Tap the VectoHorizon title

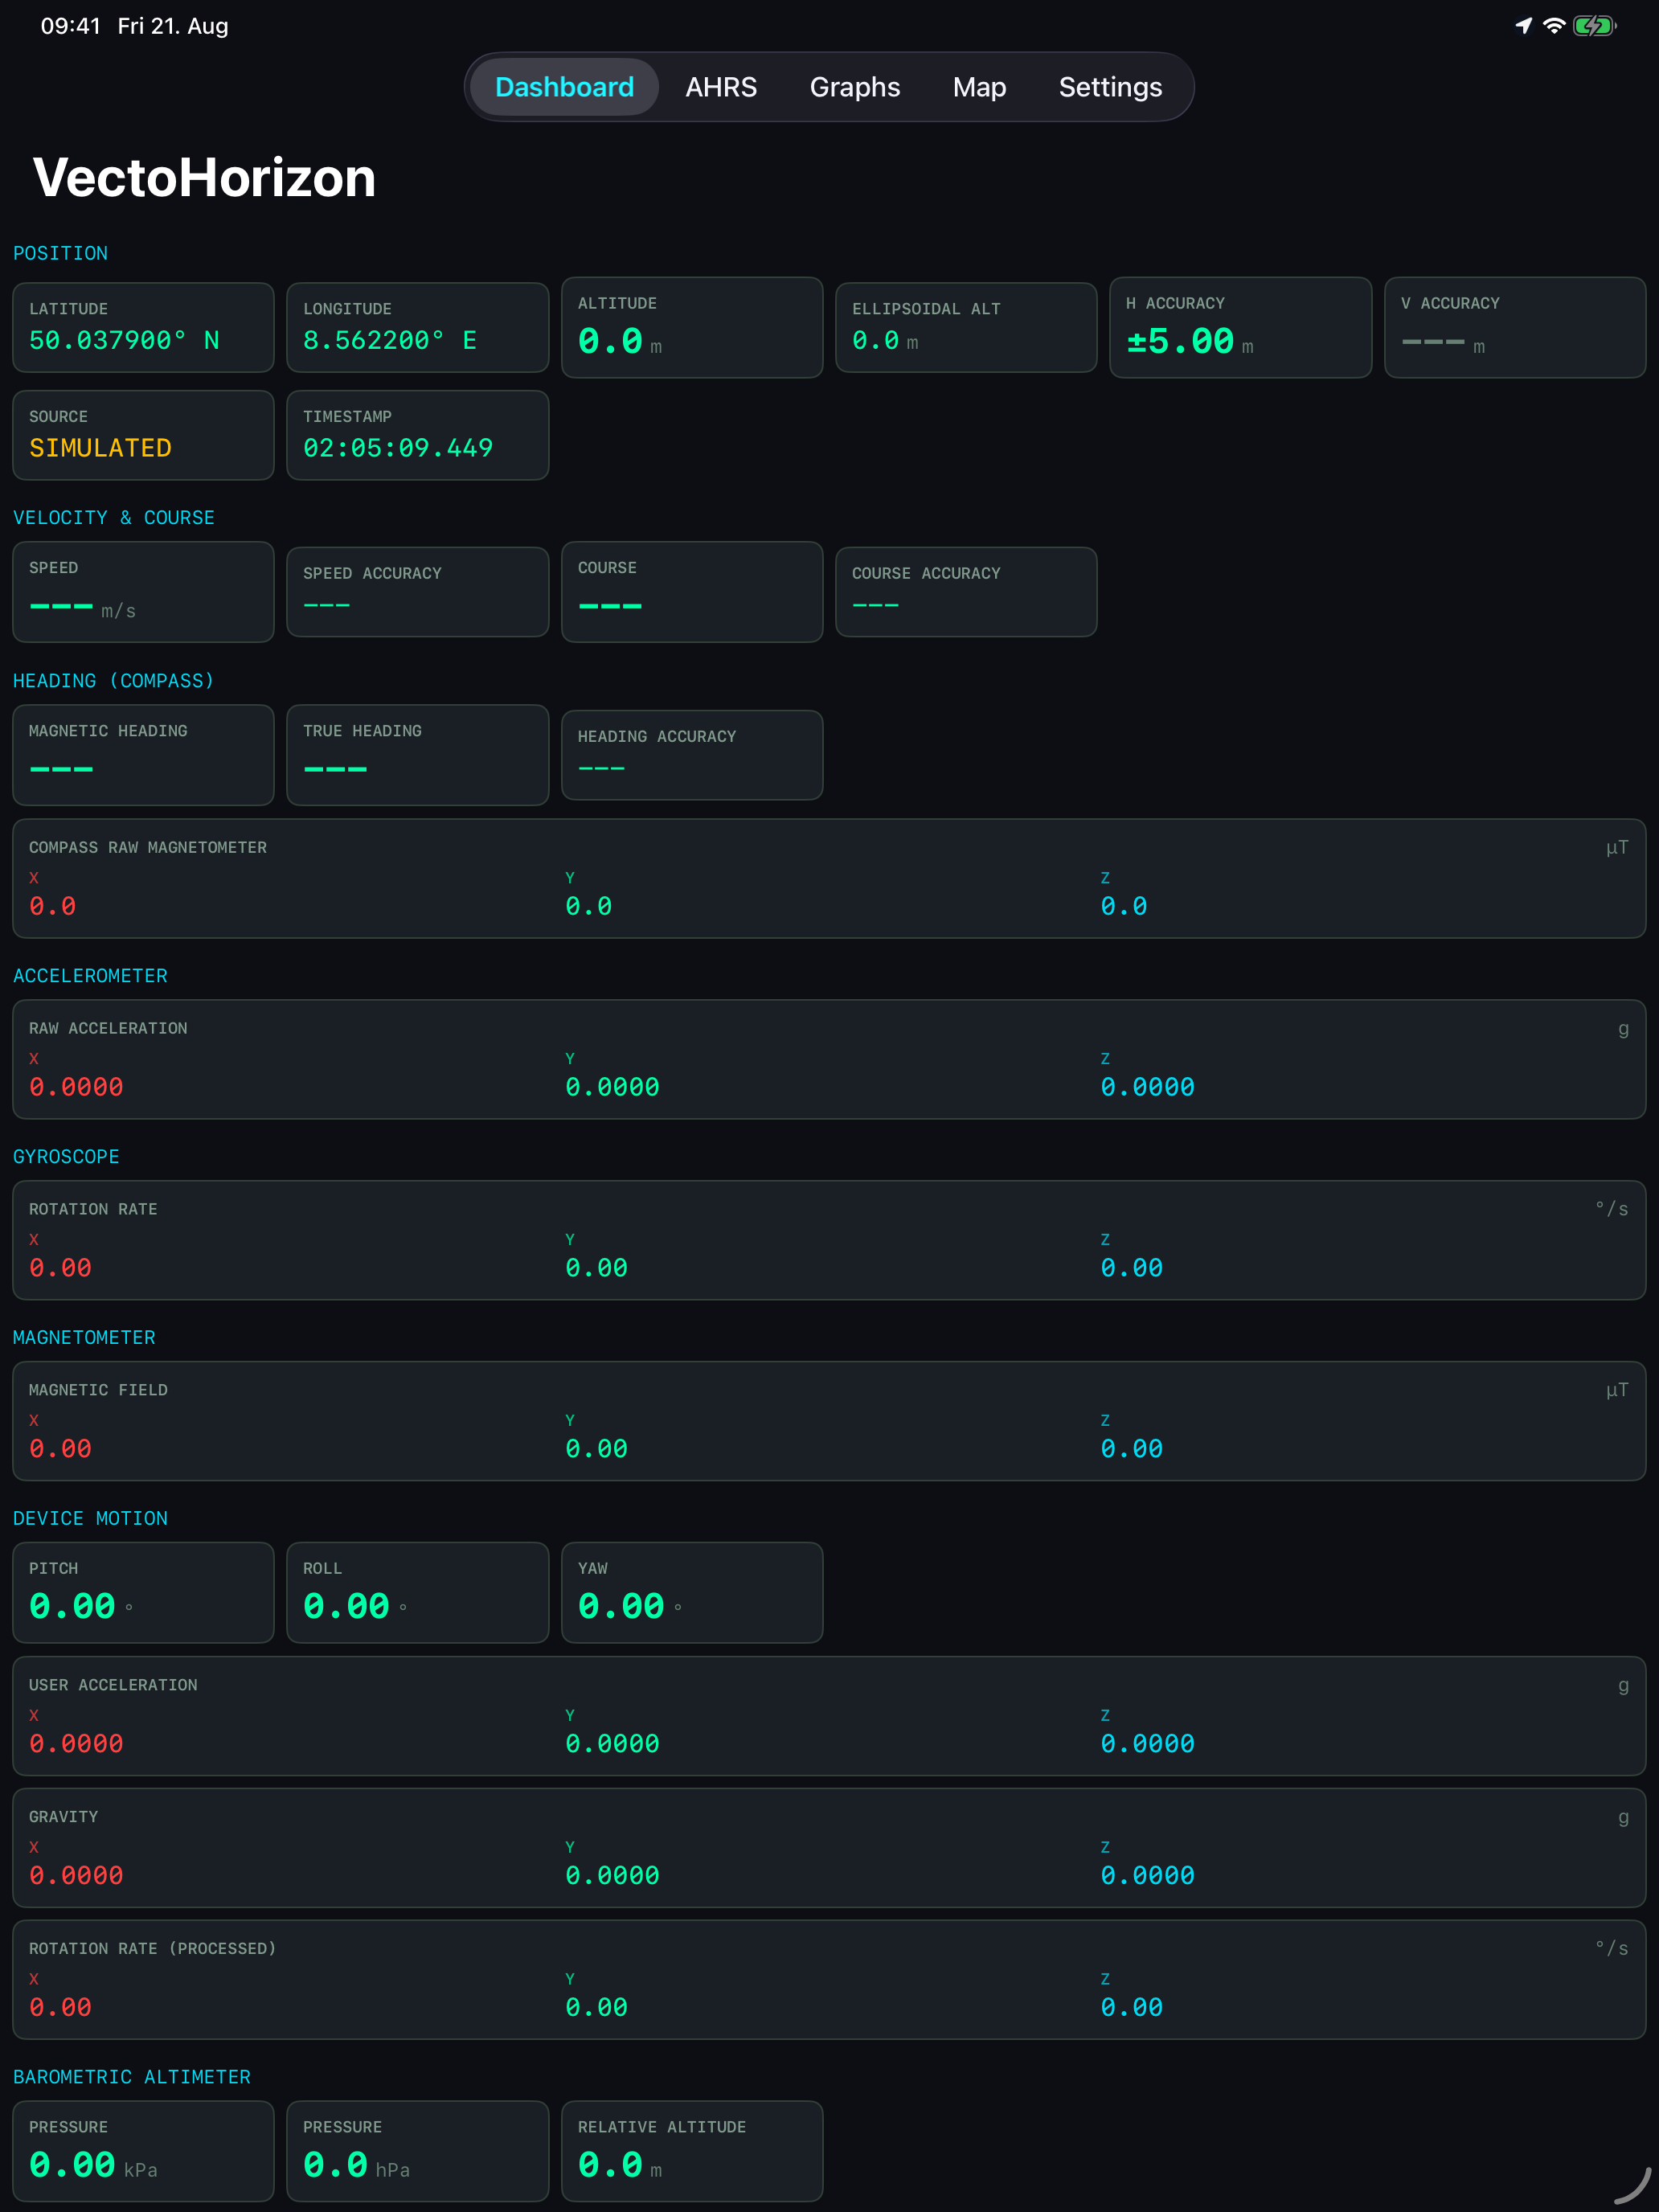click(x=204, y=178)
